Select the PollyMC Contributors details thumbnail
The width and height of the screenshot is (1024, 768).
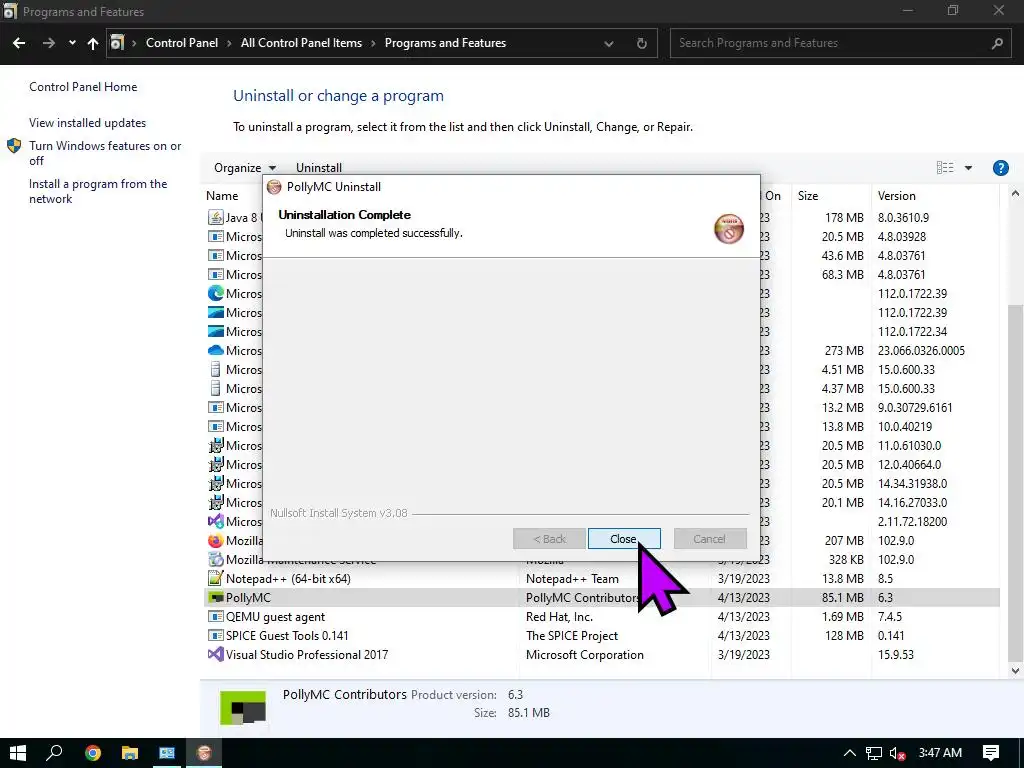[243, 708]
